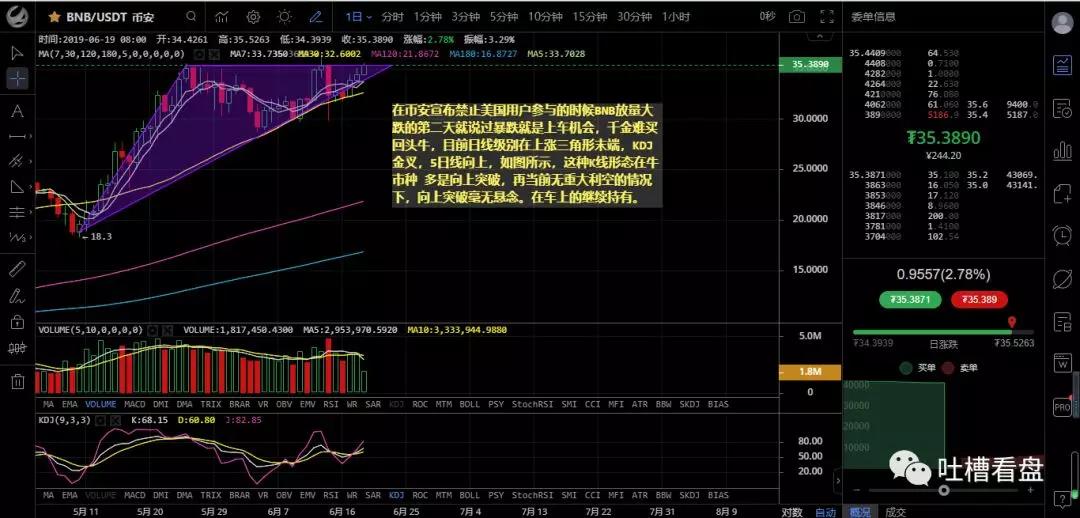Open the add-document sidebar icon
Image resolution: width=1080 pixels, height=518 pixels.
point(1062,194)
